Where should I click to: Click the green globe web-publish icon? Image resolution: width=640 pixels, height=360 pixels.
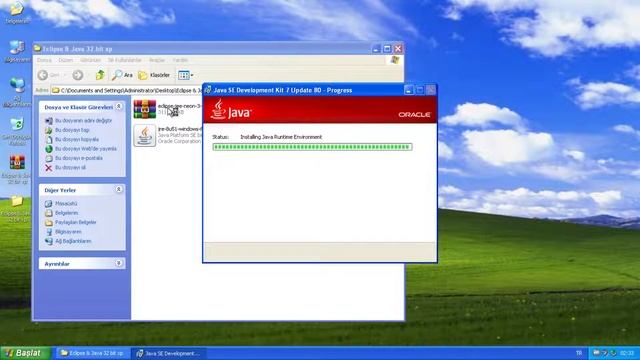pos(49,149)
